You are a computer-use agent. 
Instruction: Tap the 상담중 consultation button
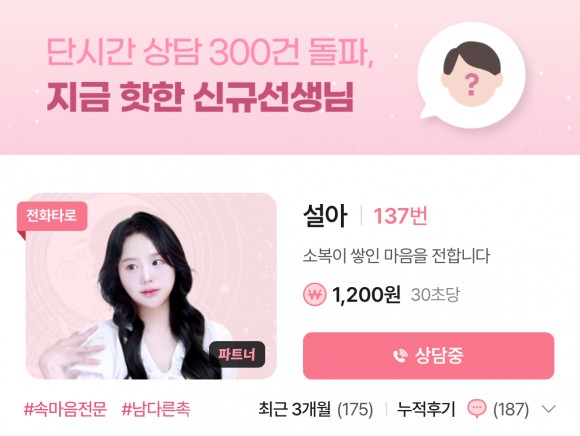coord(428,356)
